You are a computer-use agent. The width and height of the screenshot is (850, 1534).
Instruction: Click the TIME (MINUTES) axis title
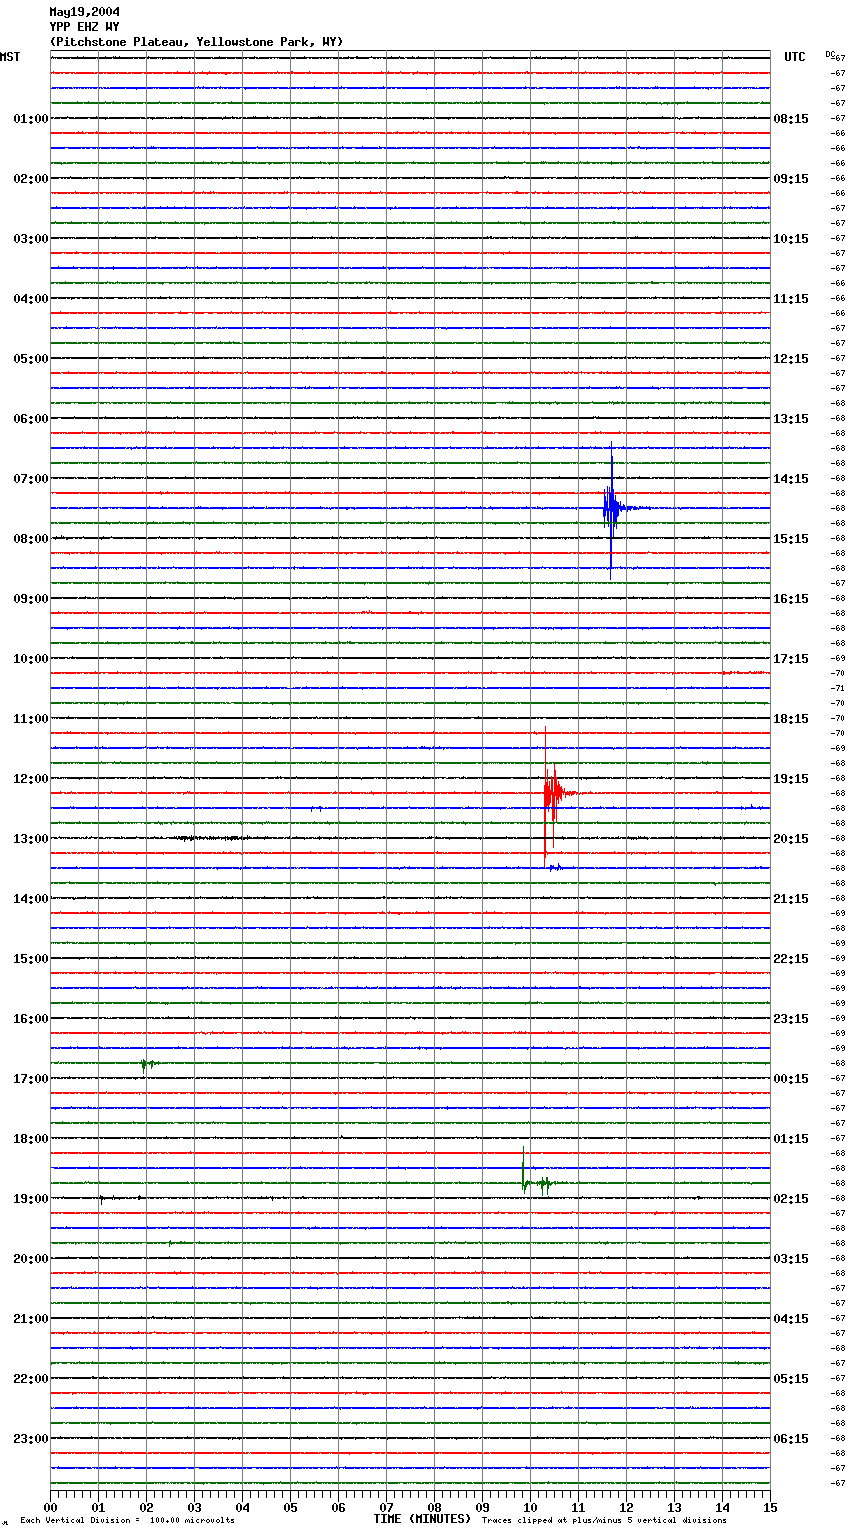pos(422,1519)
